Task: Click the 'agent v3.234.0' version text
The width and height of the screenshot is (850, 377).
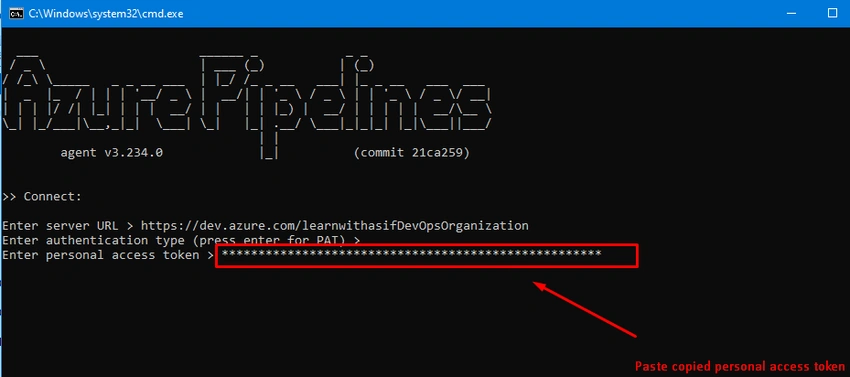Action: [x=111, y=153]
